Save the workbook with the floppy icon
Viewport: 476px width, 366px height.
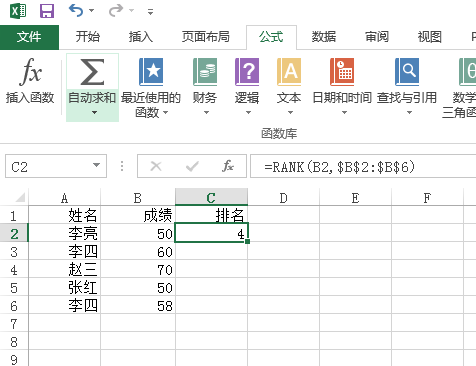(x=47, y=11)
